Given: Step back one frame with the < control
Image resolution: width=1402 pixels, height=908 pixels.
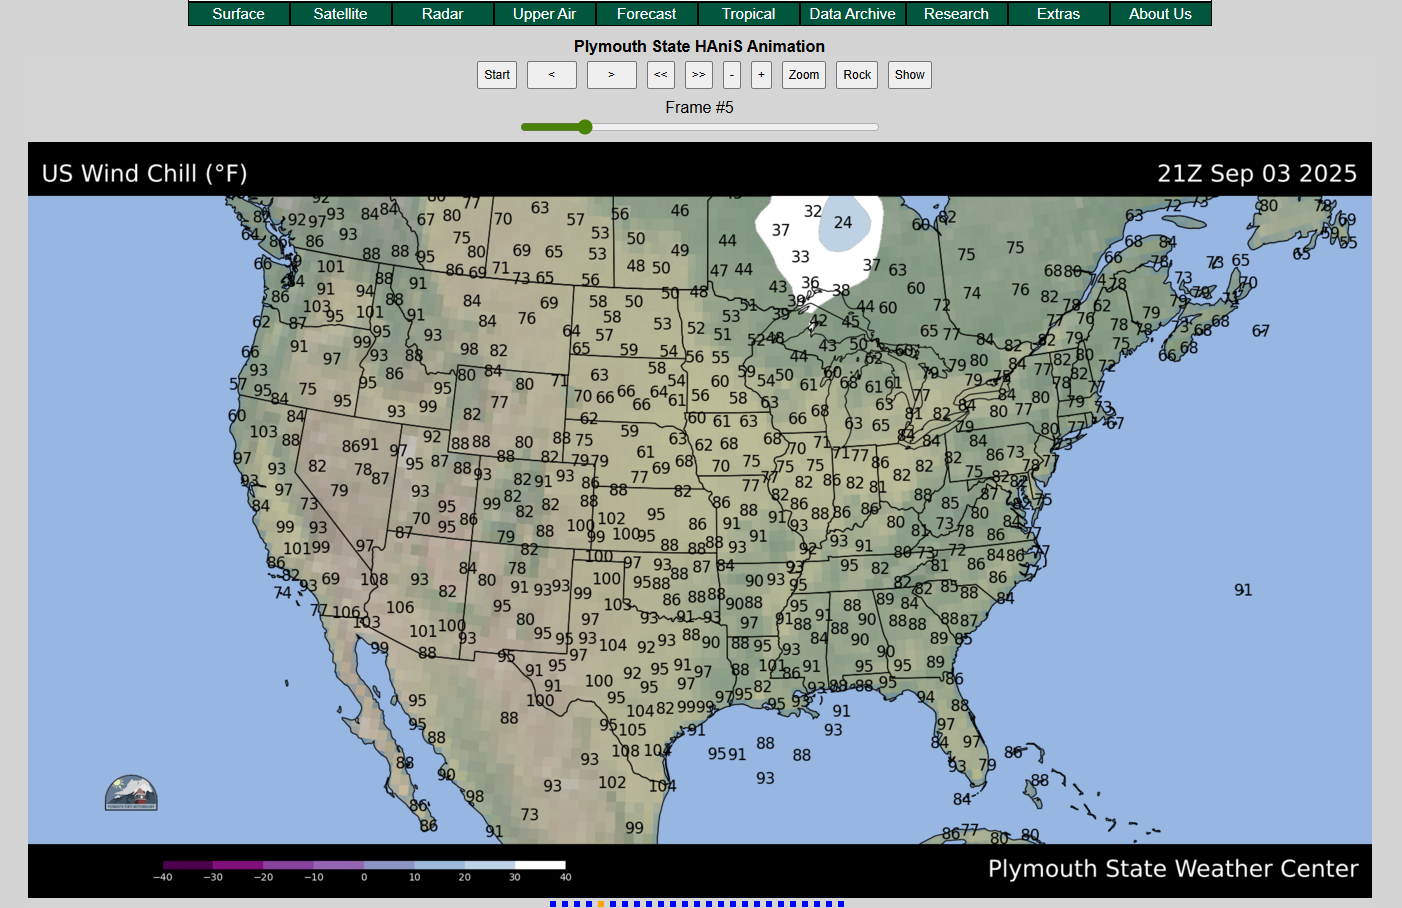Looking at the screenshot, I should tap(551, 74).
